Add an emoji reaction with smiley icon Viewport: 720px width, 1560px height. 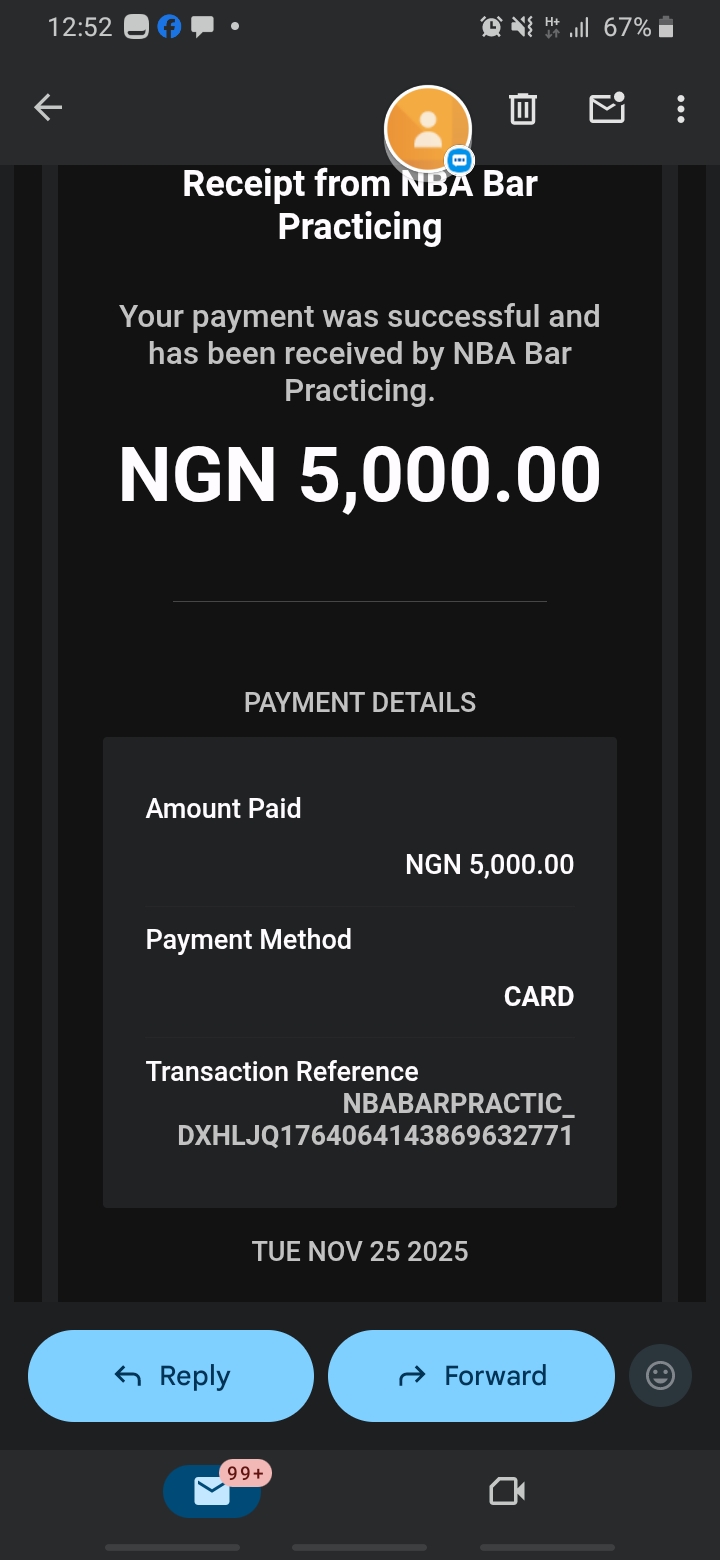(660, 1376)
